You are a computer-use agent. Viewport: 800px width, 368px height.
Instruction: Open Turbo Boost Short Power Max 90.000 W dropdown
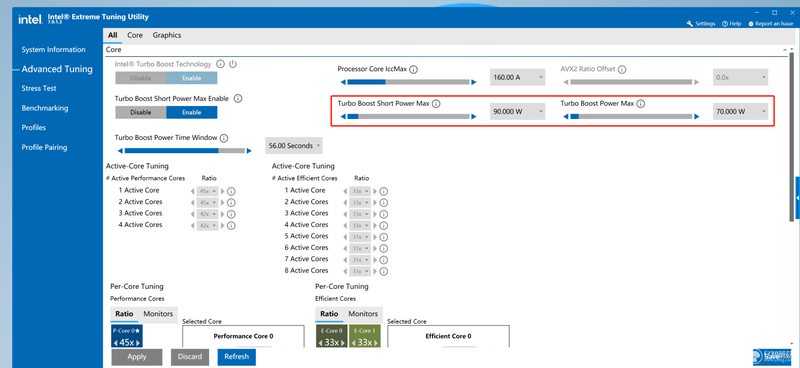(517, 111)
